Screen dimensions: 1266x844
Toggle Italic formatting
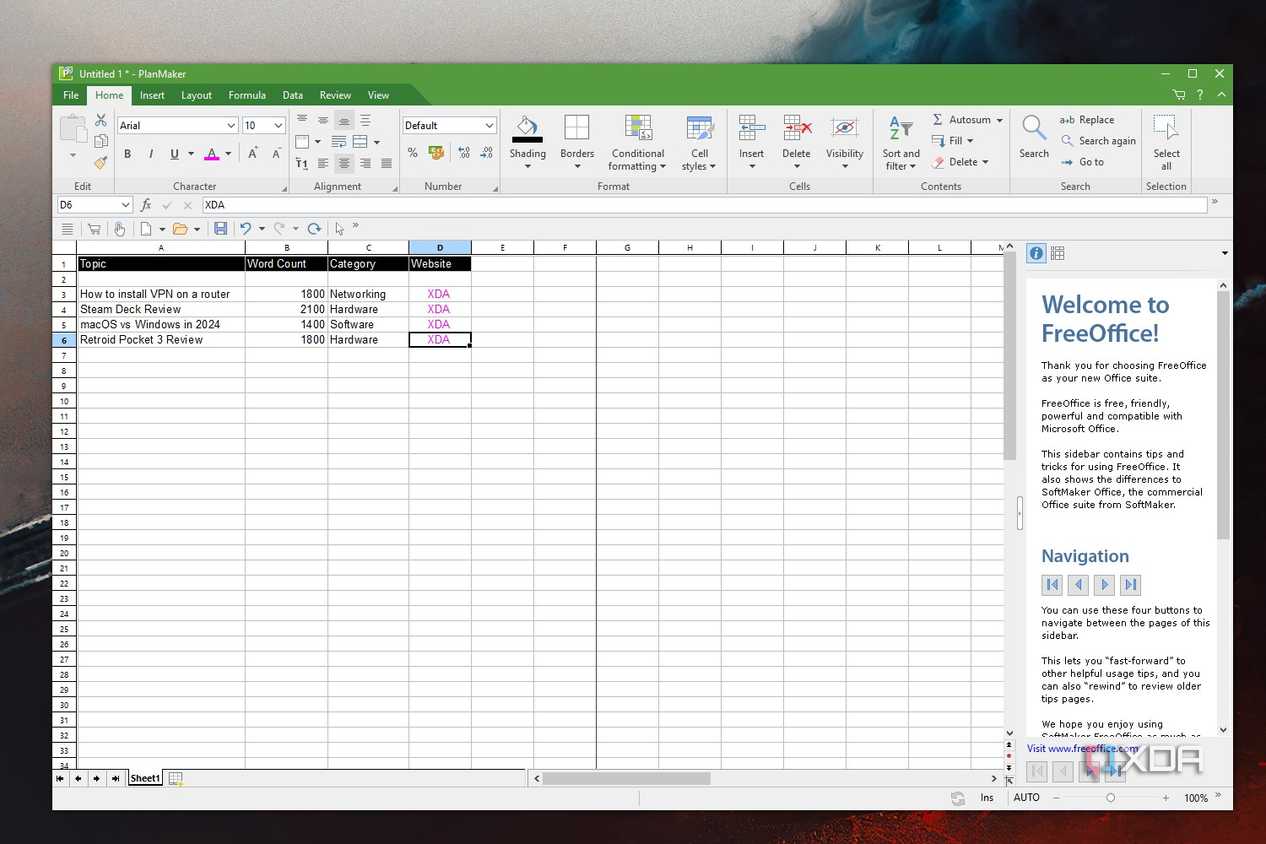[151, 154]
